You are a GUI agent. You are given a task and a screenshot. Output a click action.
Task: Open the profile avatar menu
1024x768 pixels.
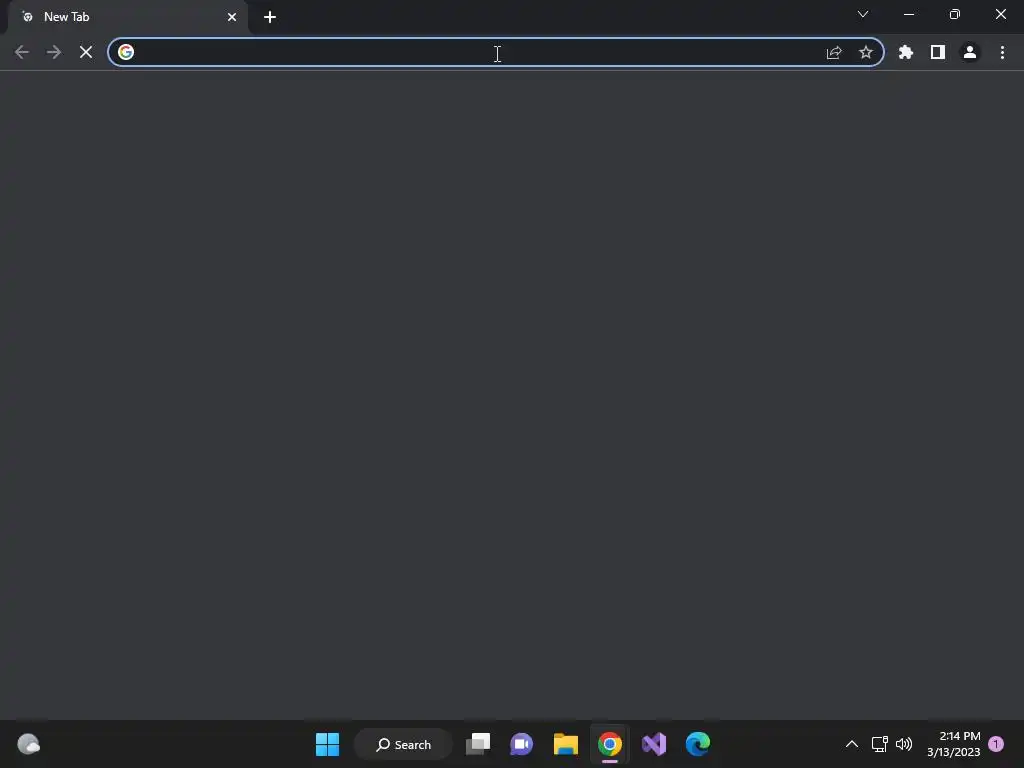970,52
